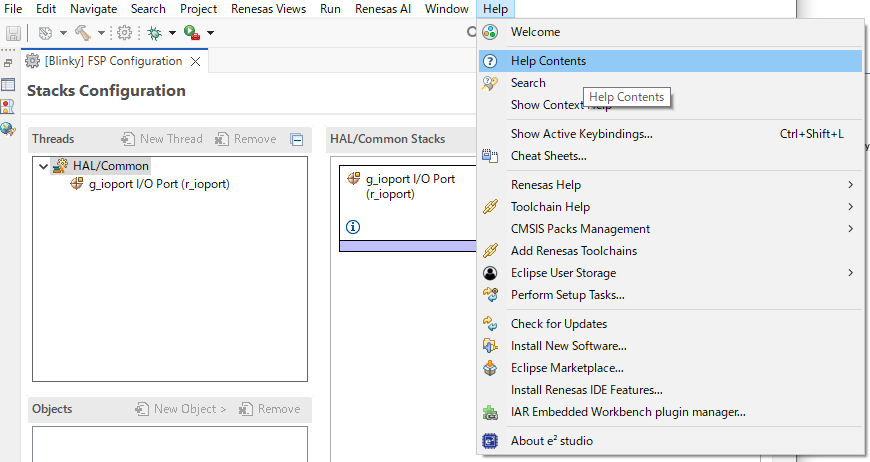The image size is (870, 462).
Task: Expand the Renesas Help submenu
Action: pyautogui.click(x=670, y=185)
